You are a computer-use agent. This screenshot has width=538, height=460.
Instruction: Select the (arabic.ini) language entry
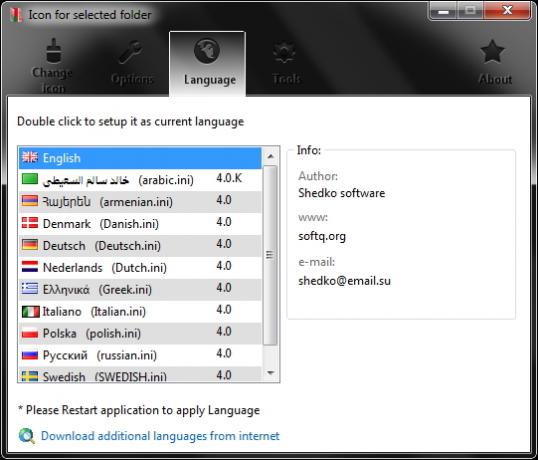click(x=140, y=180)
